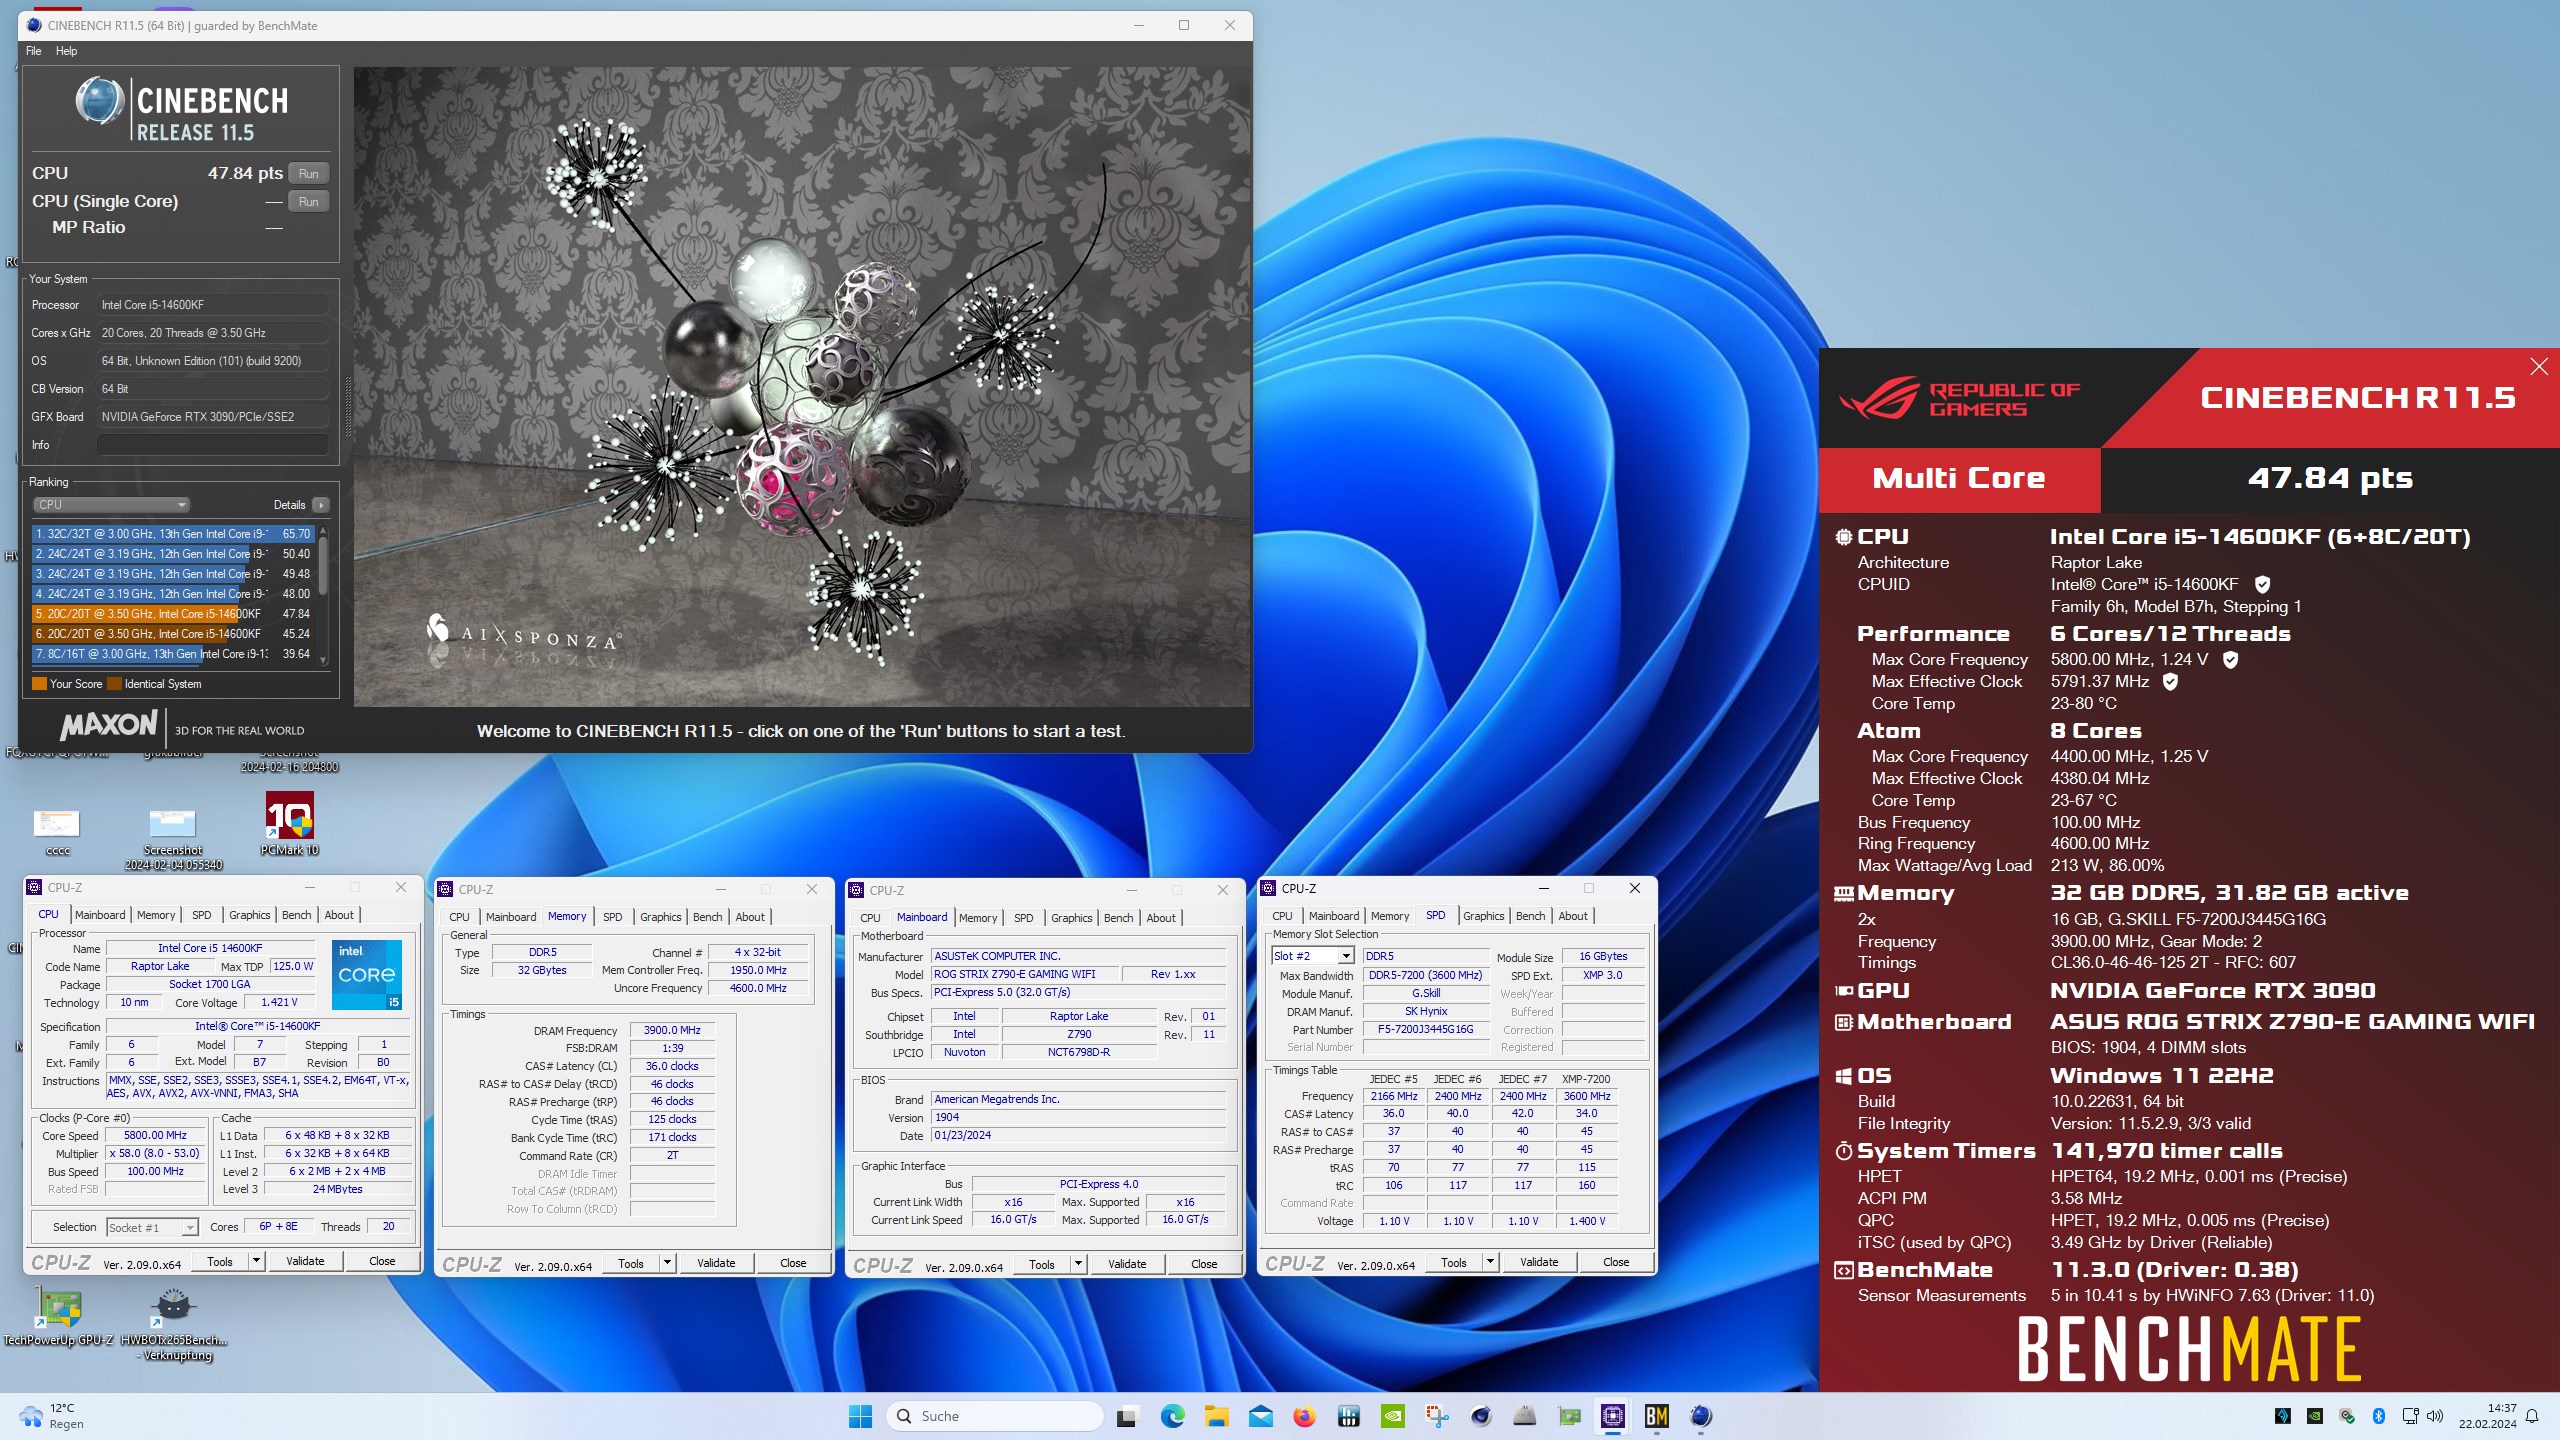The height and width of the screenshot is (1440, 2560).
Task: Click the Info field in Cinebench
Action: coord(213,445)
